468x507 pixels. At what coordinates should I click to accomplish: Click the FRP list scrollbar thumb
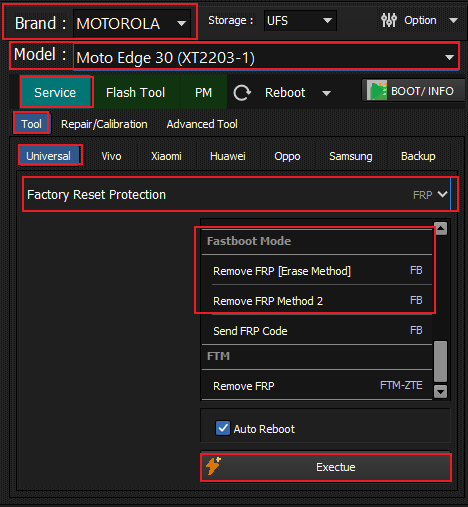pyautogui.click(x=441, y=361)
